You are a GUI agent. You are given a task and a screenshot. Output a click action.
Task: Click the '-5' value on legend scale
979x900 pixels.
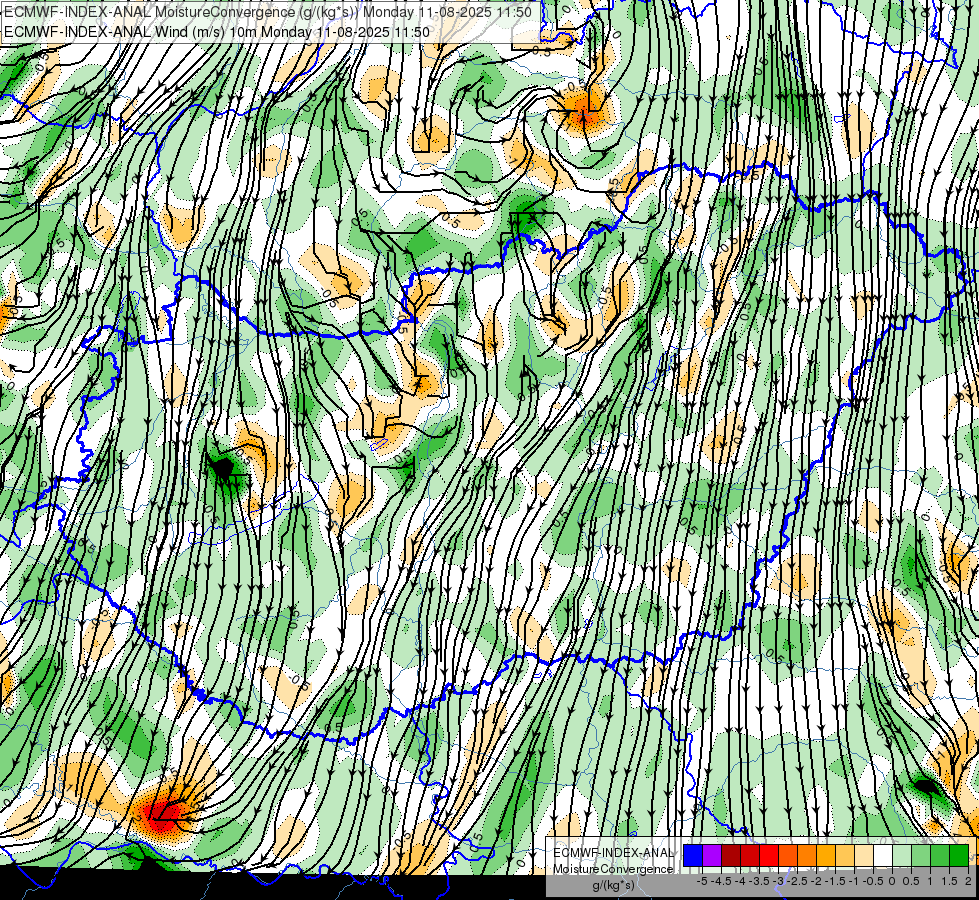coord(702,881)
